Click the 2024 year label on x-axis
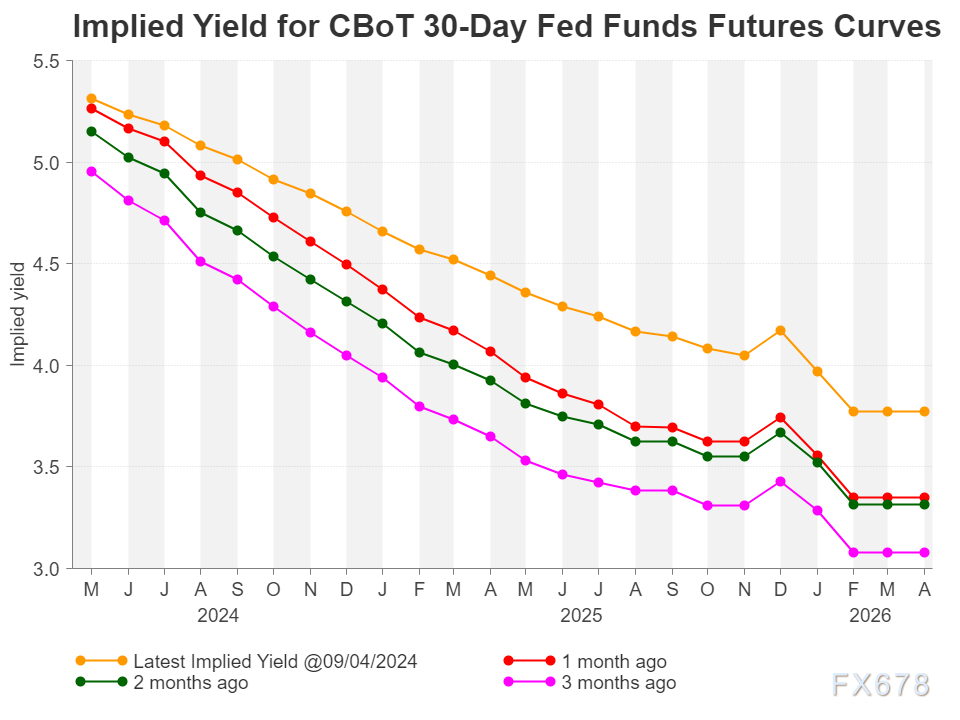The height and width of the screenshot is (720, 960). click(218, 615)
